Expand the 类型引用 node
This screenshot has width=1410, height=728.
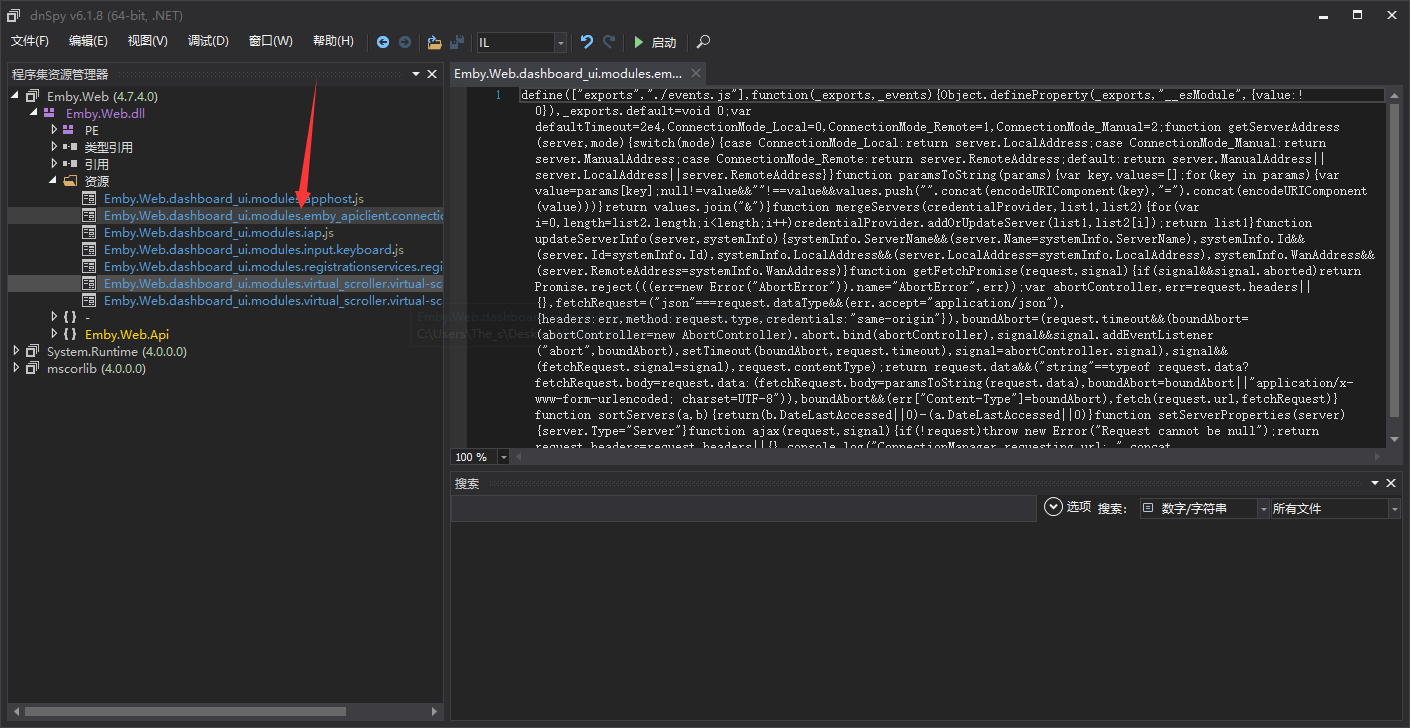(x=54, y=147)
